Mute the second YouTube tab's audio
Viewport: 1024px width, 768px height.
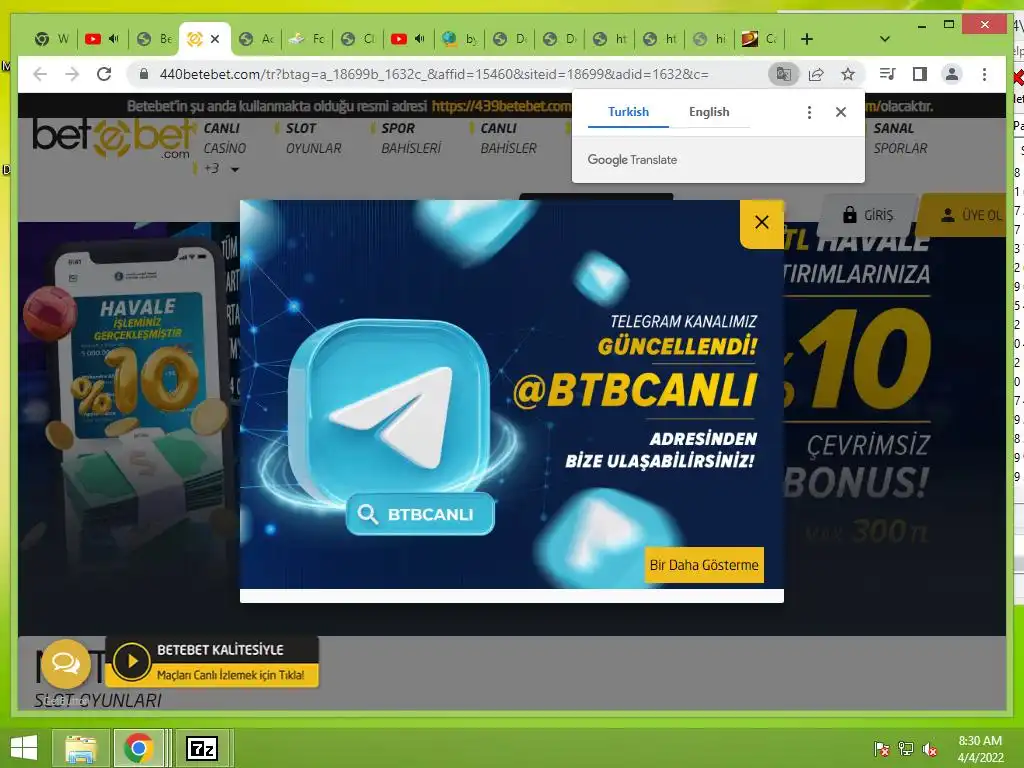pyautogui.click(x=420, y=39)
